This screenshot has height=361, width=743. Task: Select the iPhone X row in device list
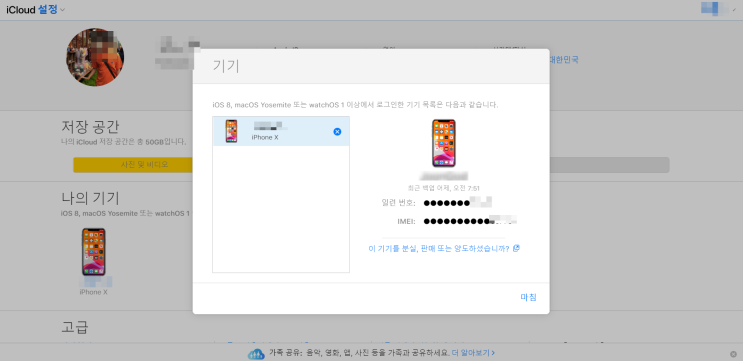[x=281, y=131]
